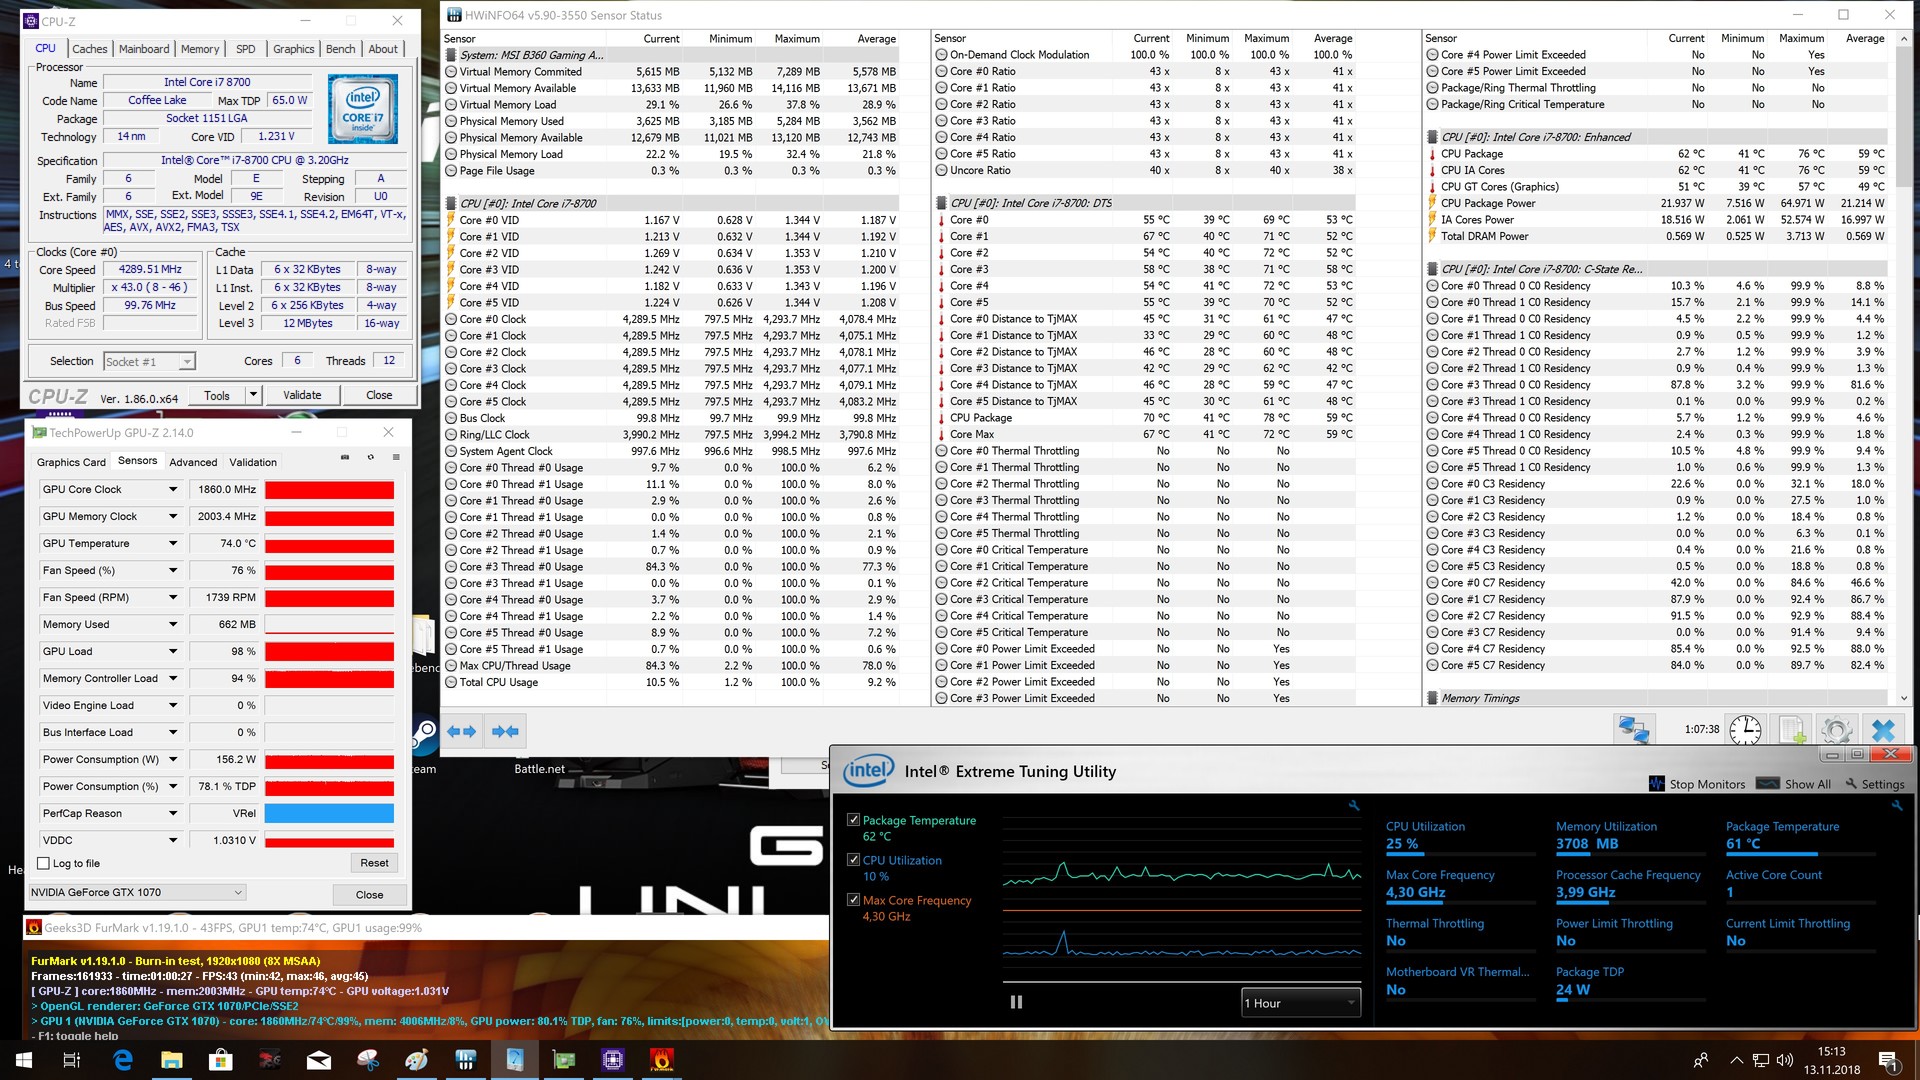Click HWiNFO collapse columns arrows icon
1920x1080 pixels.
[x=505, y=731]
